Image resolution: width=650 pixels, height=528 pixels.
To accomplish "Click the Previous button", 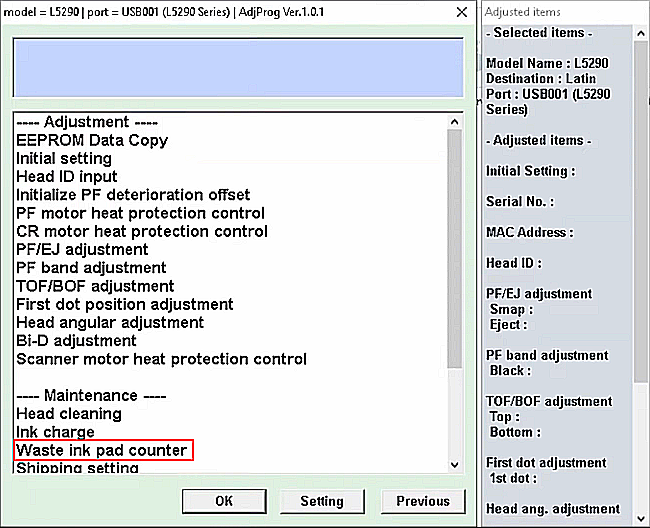I will click(423, 501).
